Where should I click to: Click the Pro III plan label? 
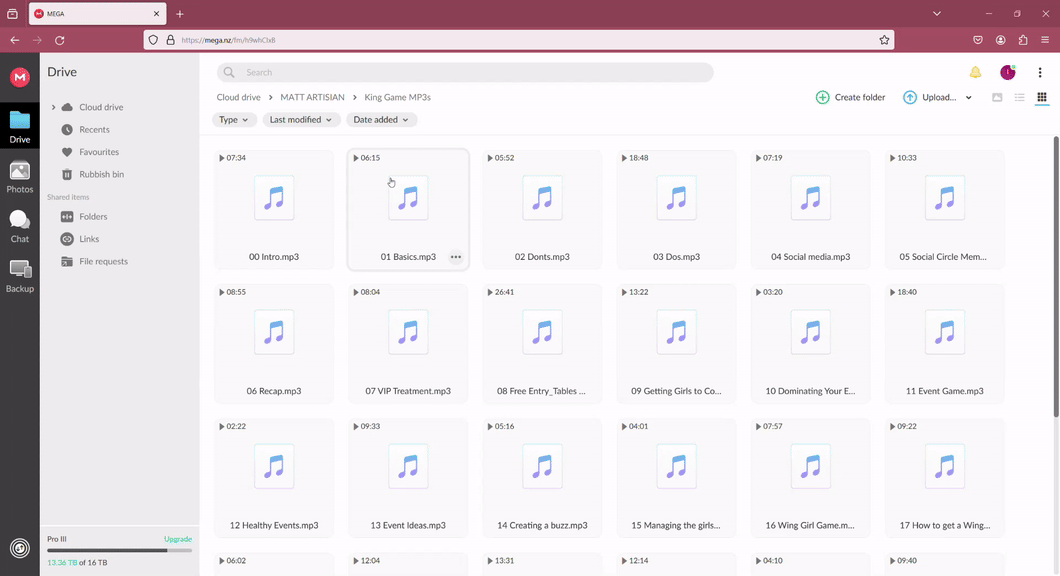[57, 539]
